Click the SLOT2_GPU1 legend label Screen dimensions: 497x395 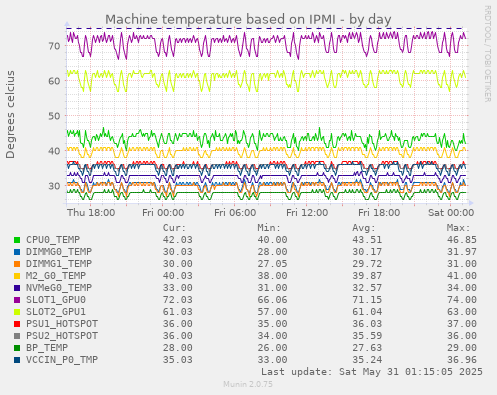coord(56,312)
